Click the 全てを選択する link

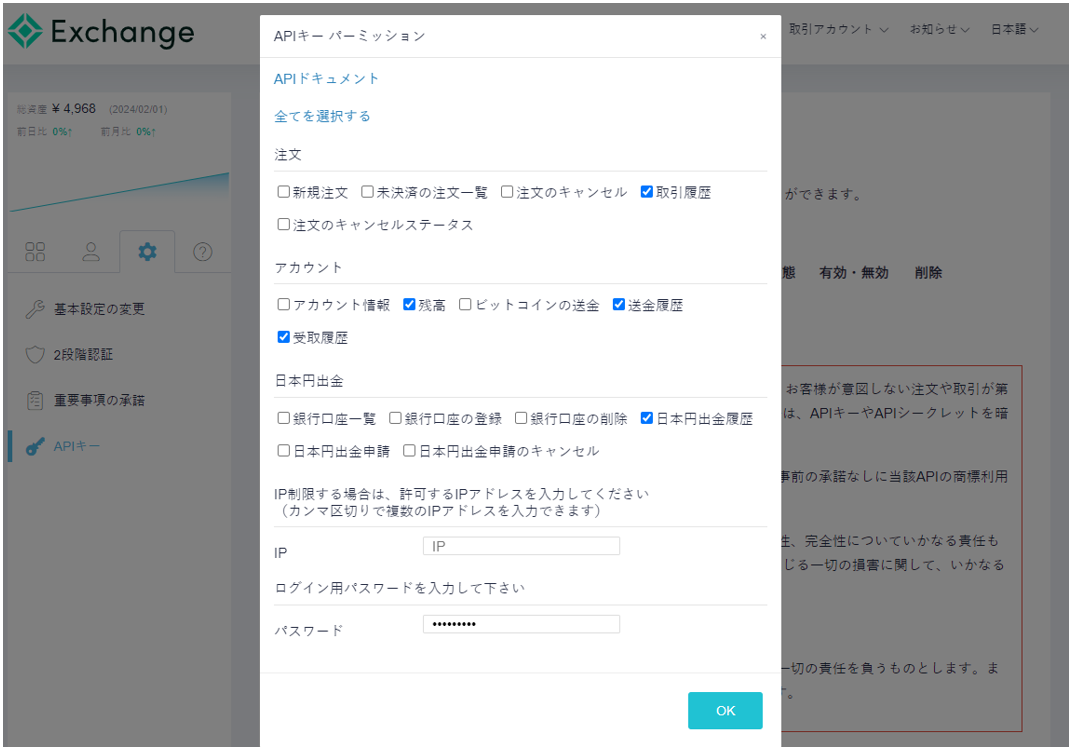point(322,116)
